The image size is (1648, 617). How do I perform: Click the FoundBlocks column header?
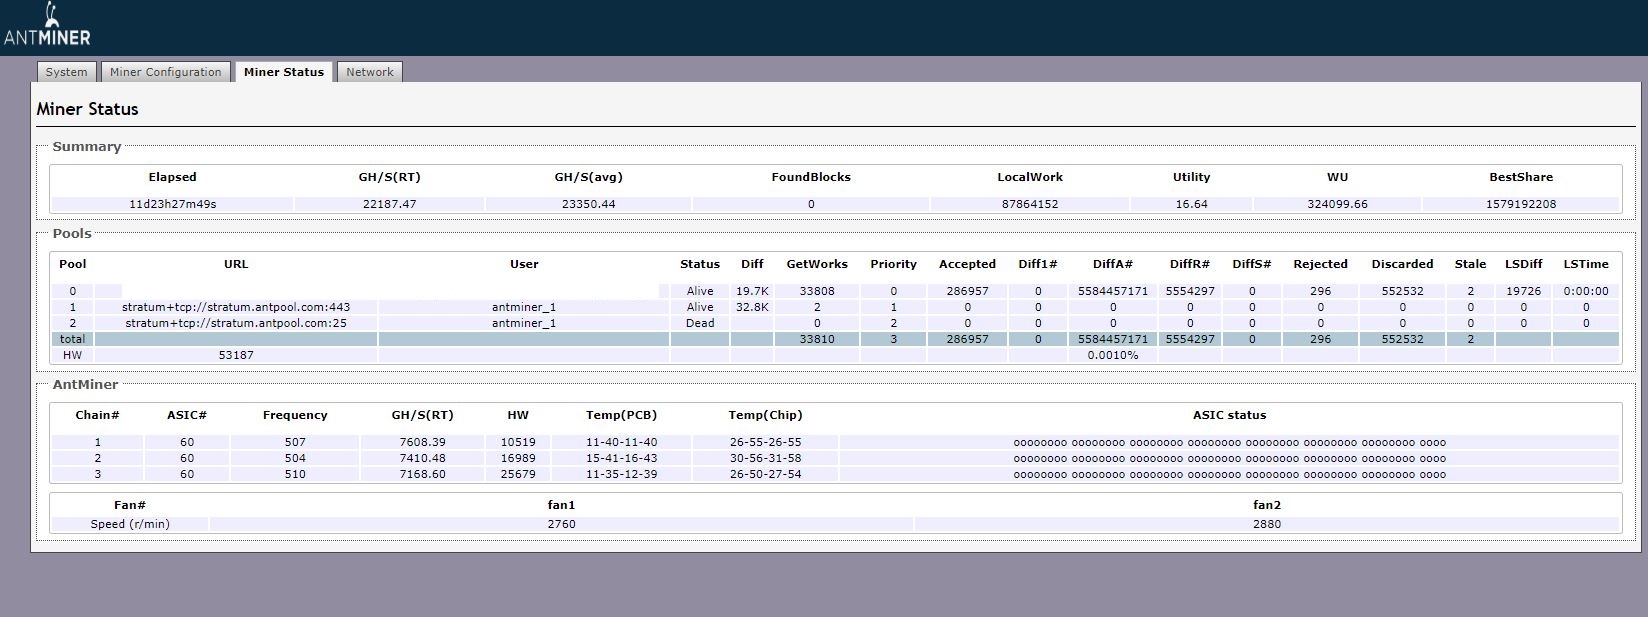[811, 177]
